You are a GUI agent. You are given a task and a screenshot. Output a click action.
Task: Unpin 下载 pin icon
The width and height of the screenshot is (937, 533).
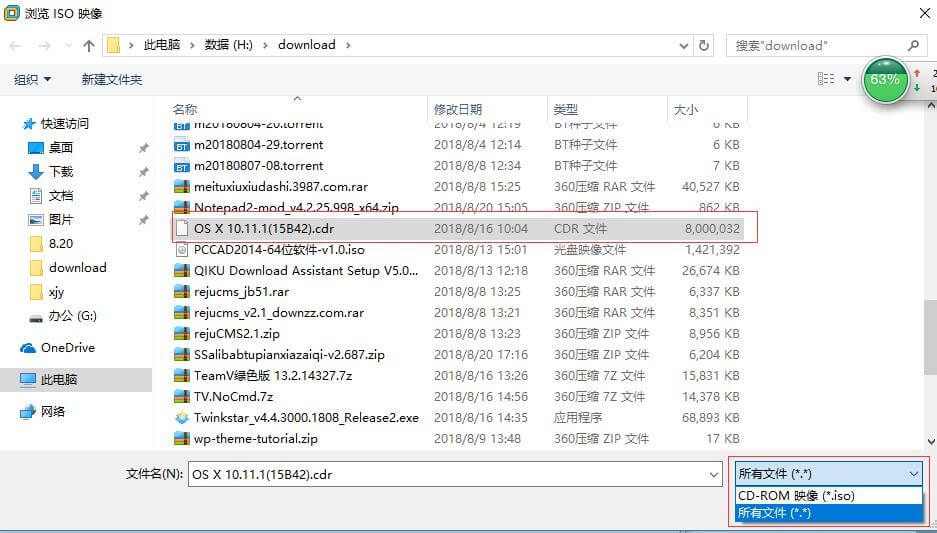pos(143,172)
